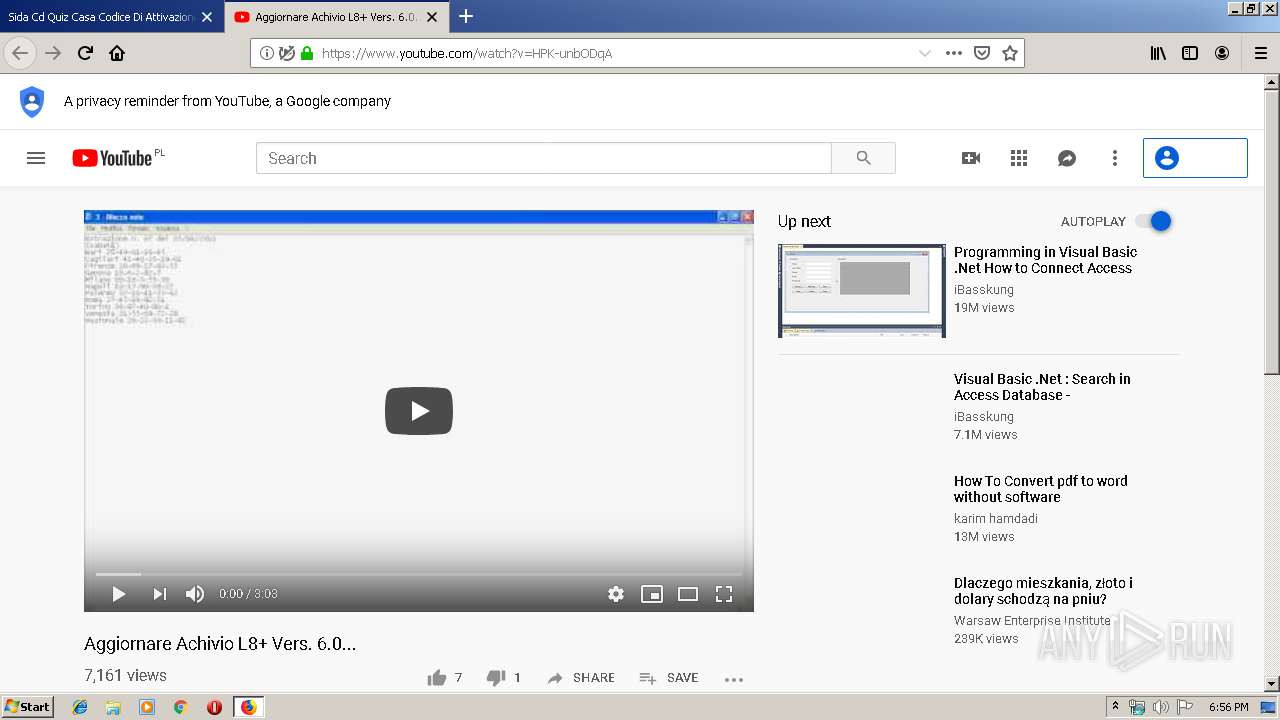The height and width of the screenshot is (720, 1280).
Task: Reload the current page
Action: pos(85,53)
